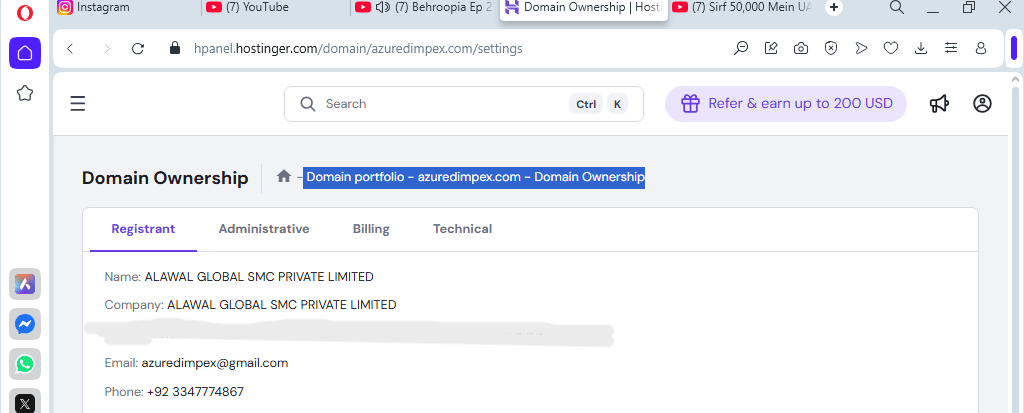Go back to previous page

[71, 48]
